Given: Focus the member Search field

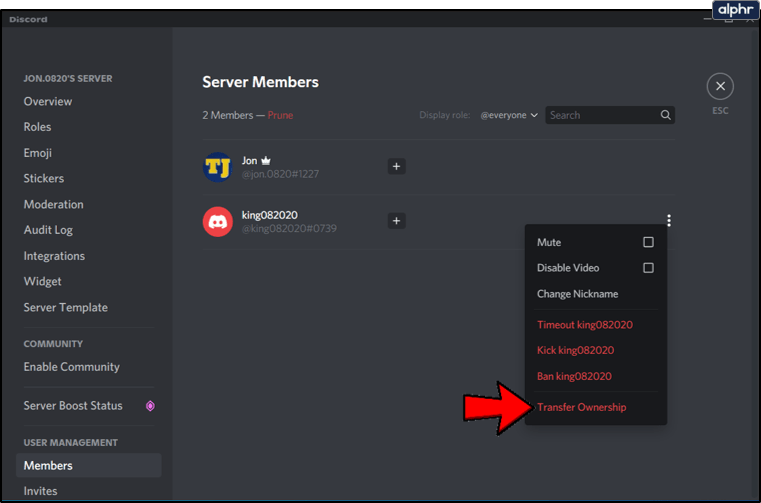Looking at the screenshot, I should pyautogui.click(x=600, y=115).
